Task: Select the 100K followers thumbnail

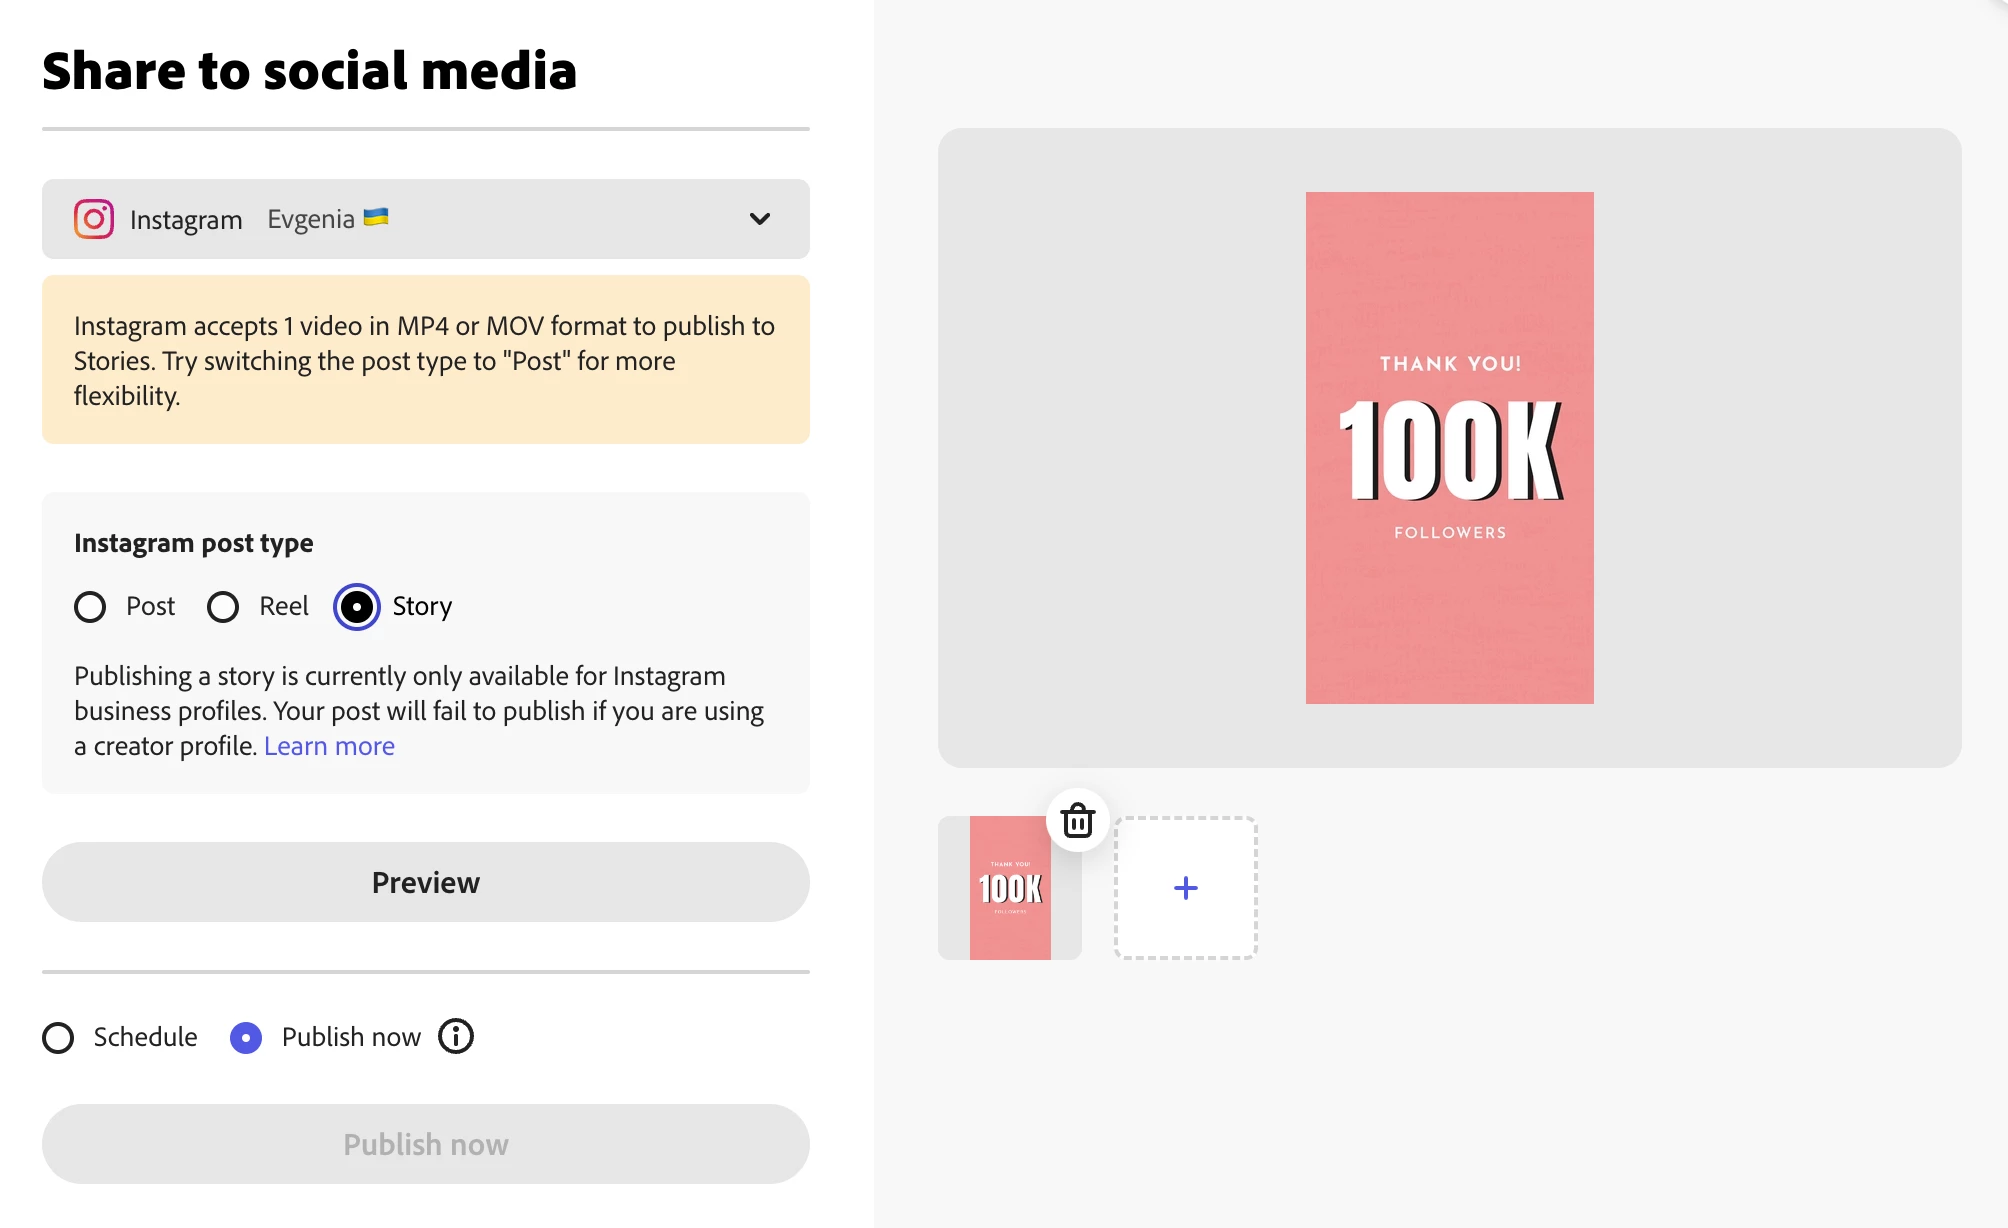Action: (1009, 888)
